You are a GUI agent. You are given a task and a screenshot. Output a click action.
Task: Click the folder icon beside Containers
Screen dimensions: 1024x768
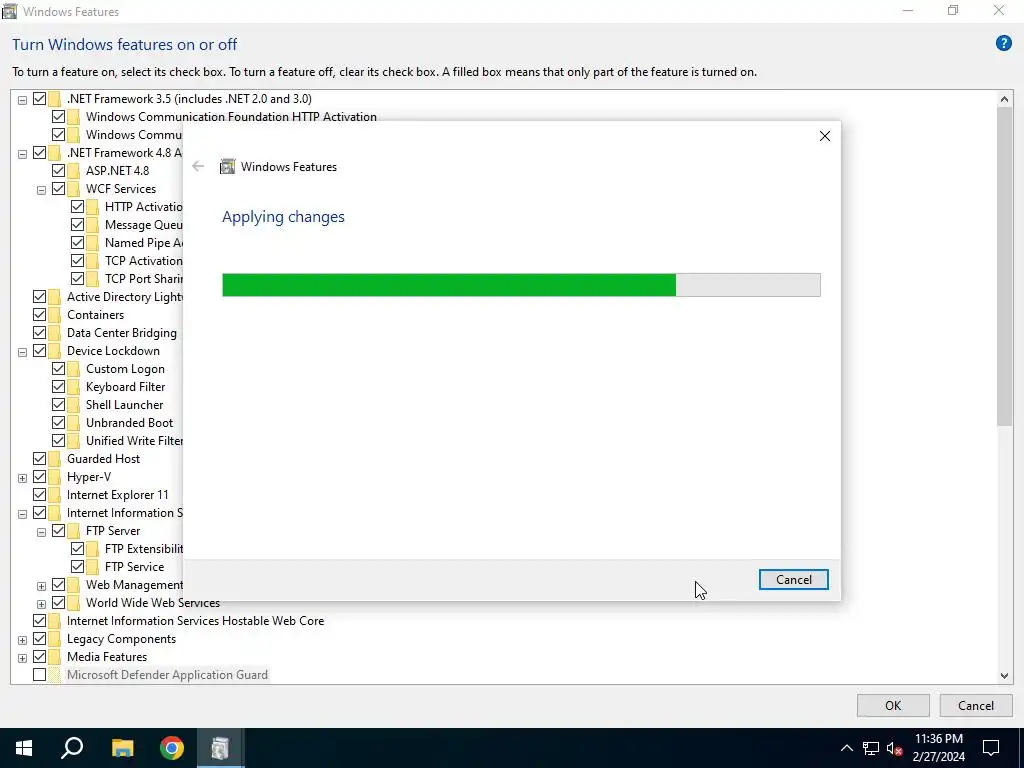click(x=54, y=315)
